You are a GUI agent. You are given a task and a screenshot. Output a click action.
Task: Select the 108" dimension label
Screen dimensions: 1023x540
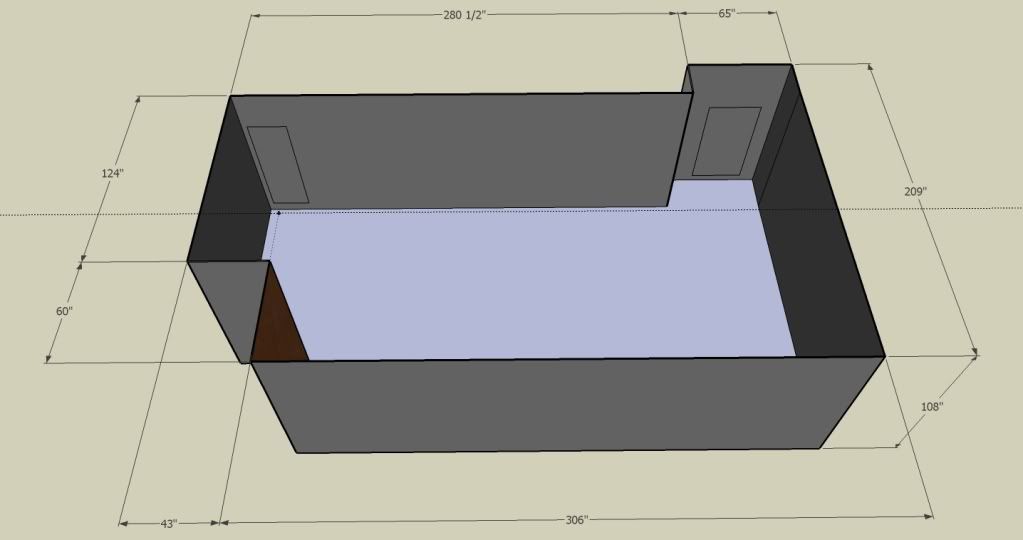[x=932, y=406]
